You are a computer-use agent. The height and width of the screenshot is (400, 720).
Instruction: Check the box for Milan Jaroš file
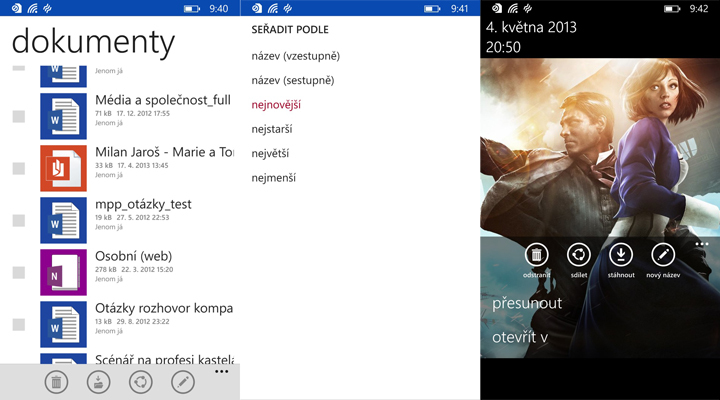(18, 168)
